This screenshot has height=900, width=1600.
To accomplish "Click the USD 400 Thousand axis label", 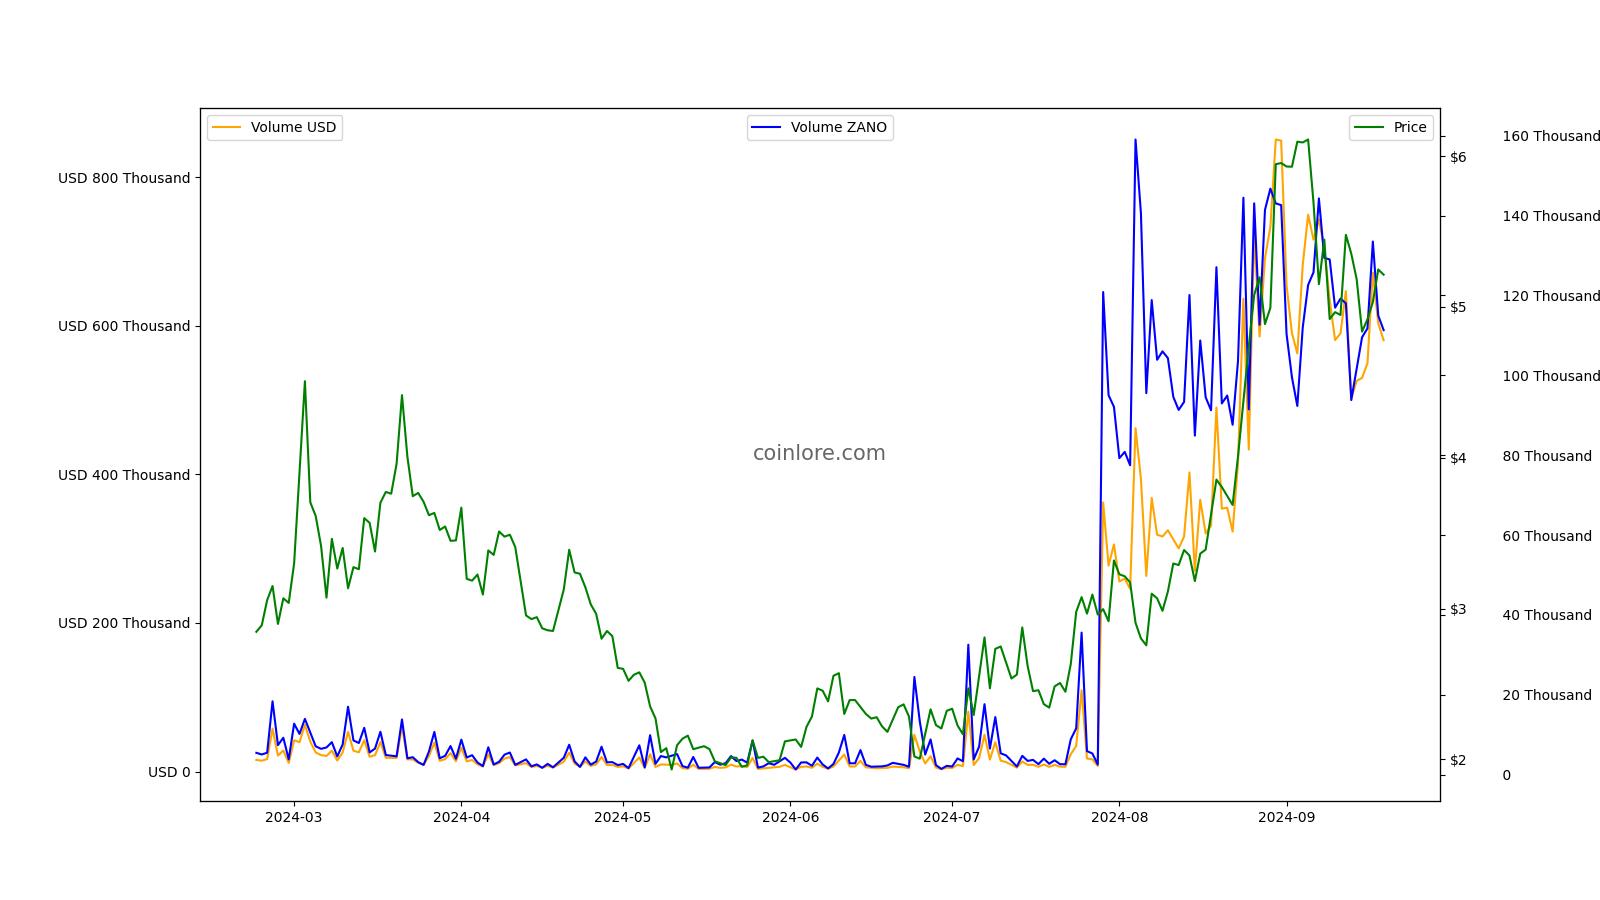I will pos(124,475).
